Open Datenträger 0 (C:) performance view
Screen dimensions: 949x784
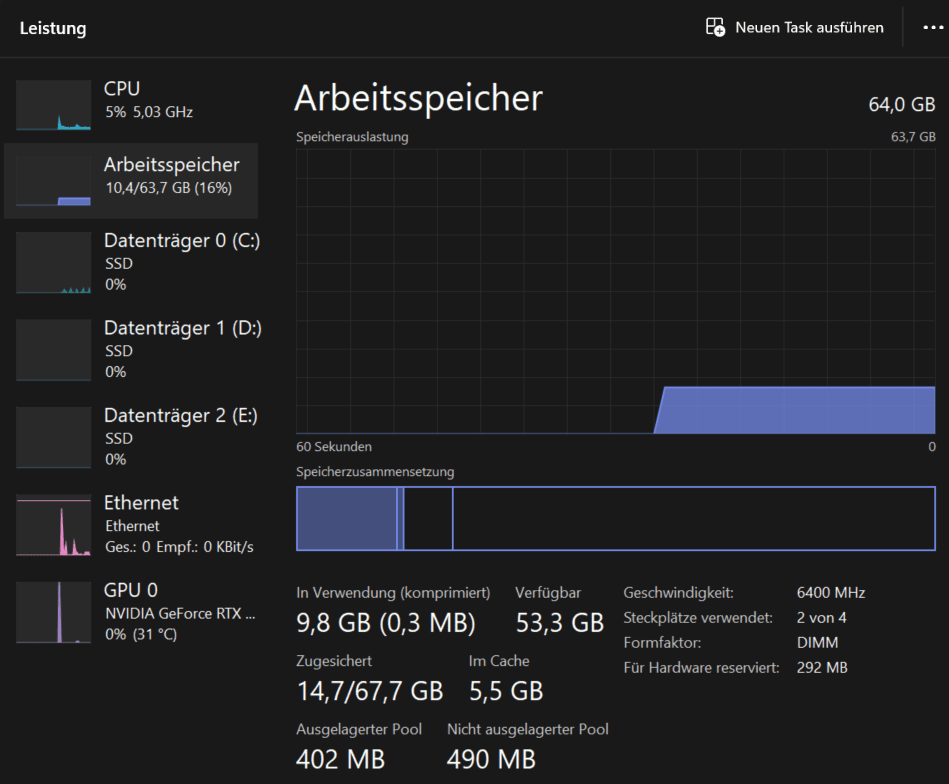182,241
